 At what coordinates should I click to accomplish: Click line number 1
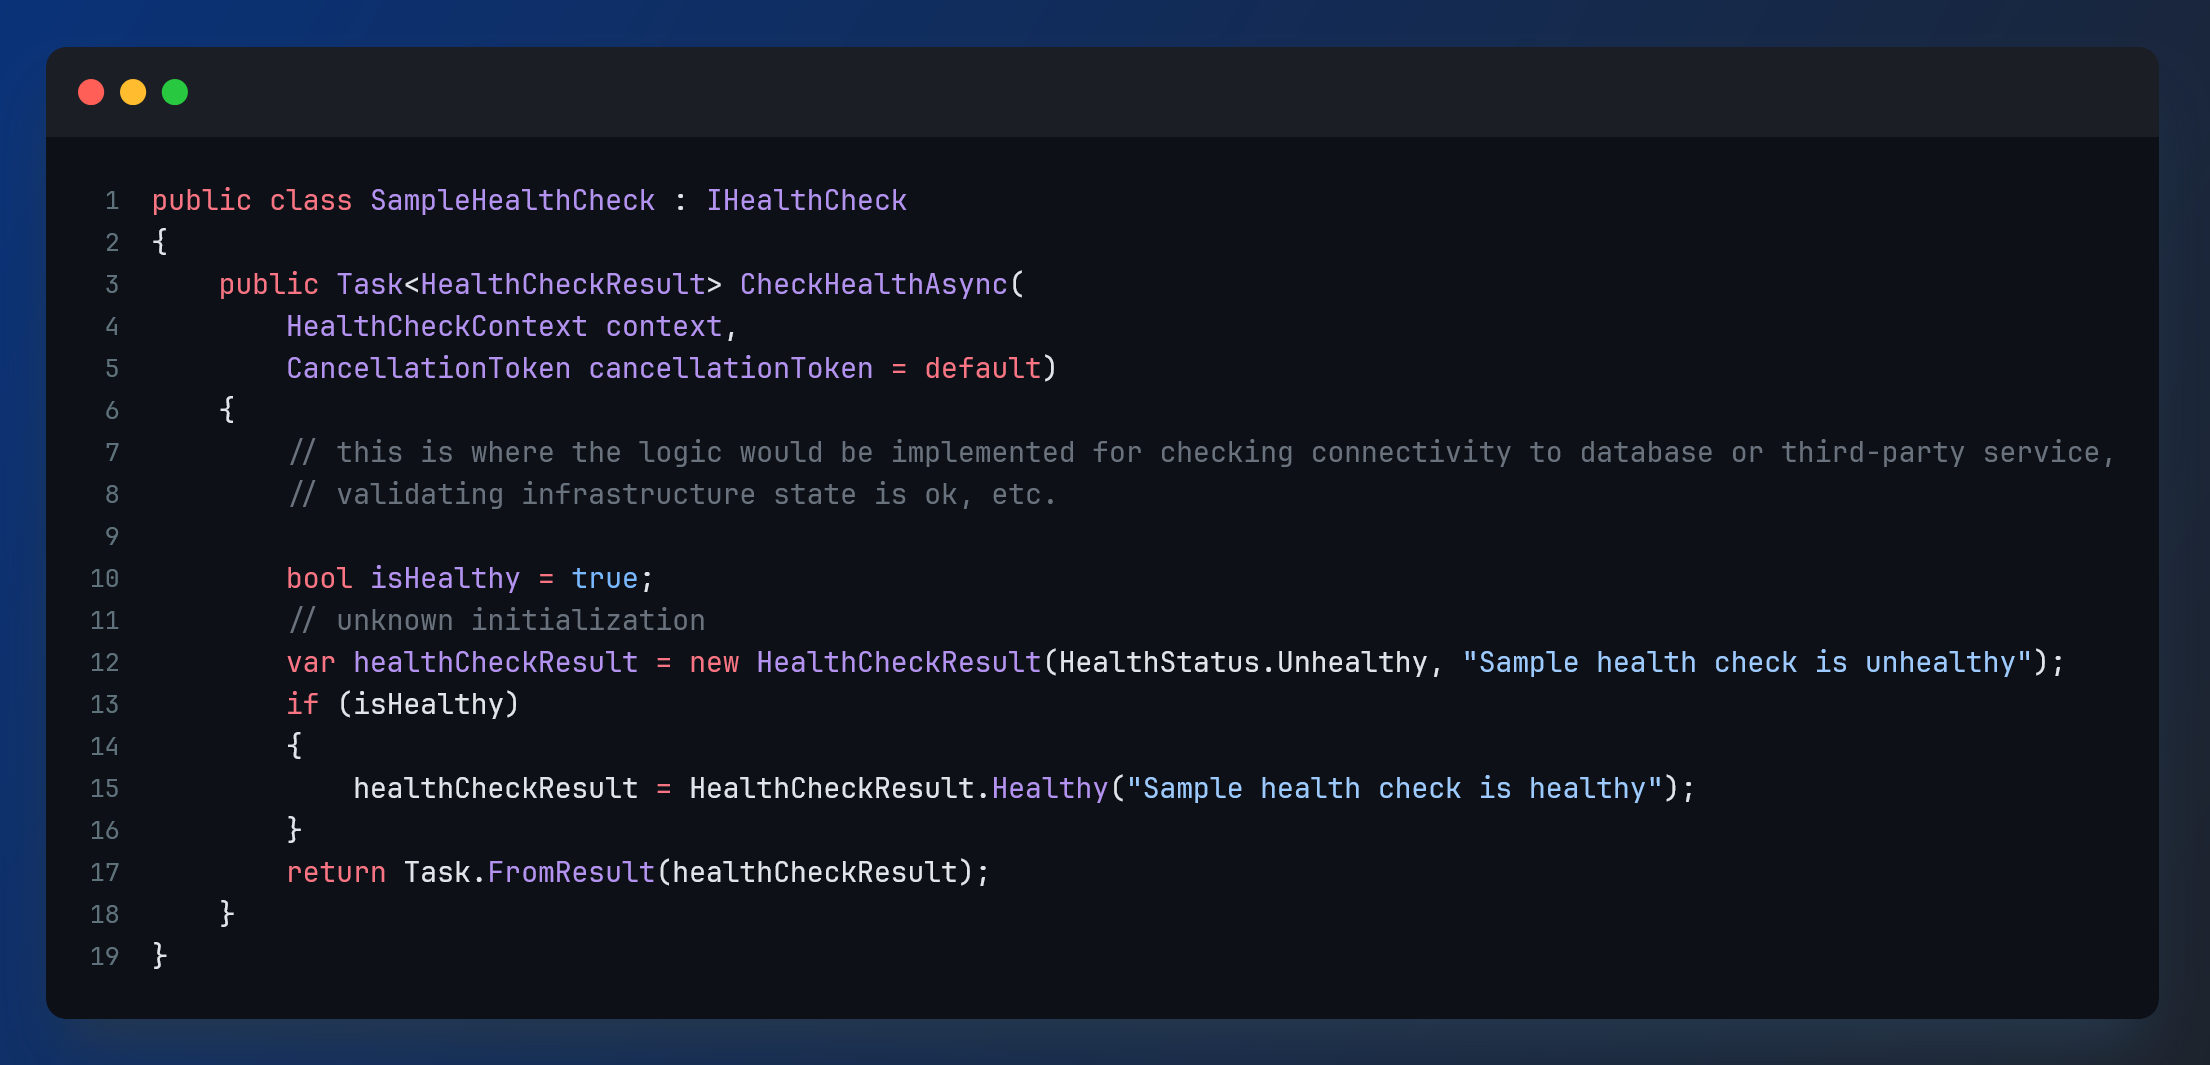pos(112,201)
